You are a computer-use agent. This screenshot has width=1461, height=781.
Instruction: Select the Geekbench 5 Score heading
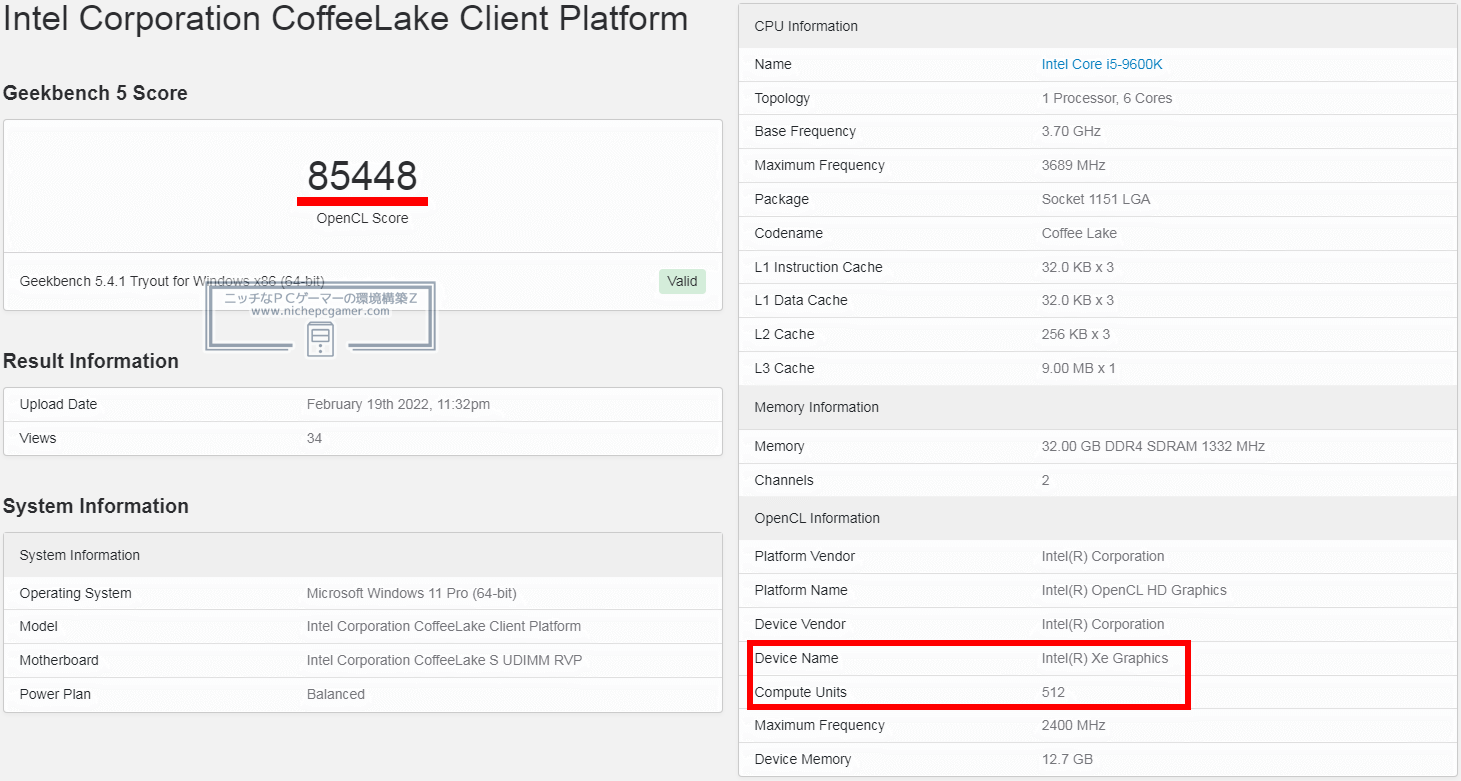pyautogui.click(x=95, y=93)
